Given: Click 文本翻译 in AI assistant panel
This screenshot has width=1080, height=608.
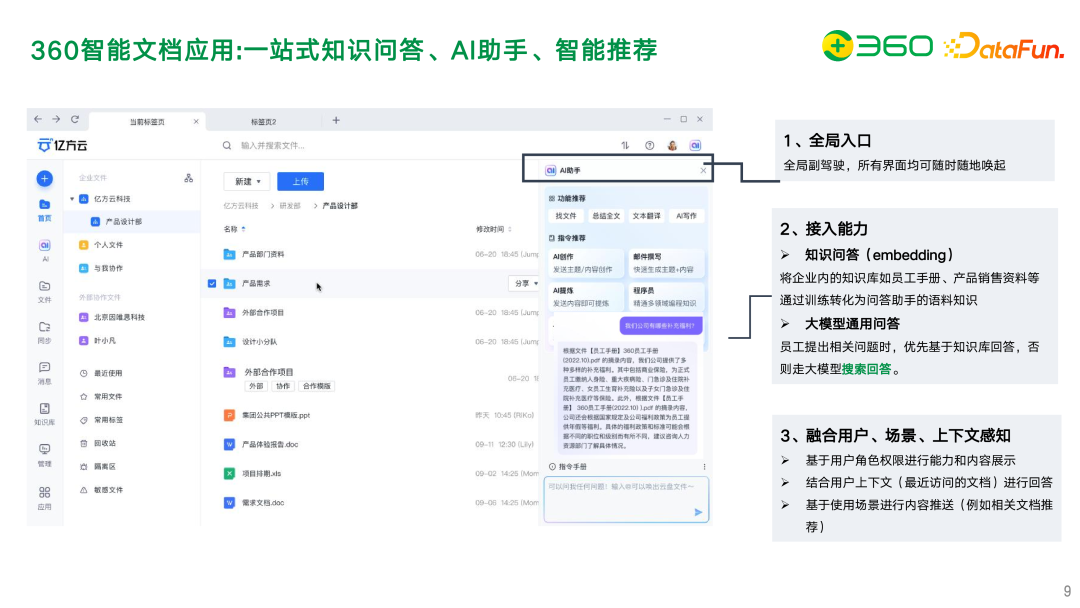Looking at the screenshot, I should click(646, 215).
